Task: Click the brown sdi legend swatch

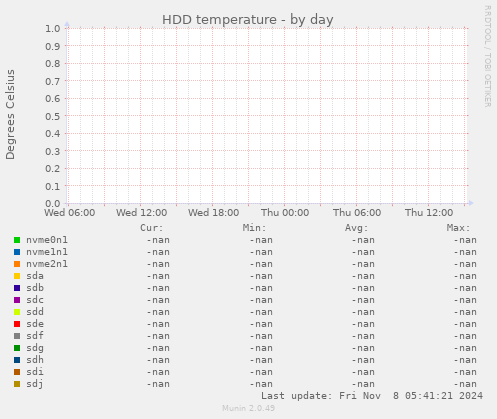Action: [17, 372]
